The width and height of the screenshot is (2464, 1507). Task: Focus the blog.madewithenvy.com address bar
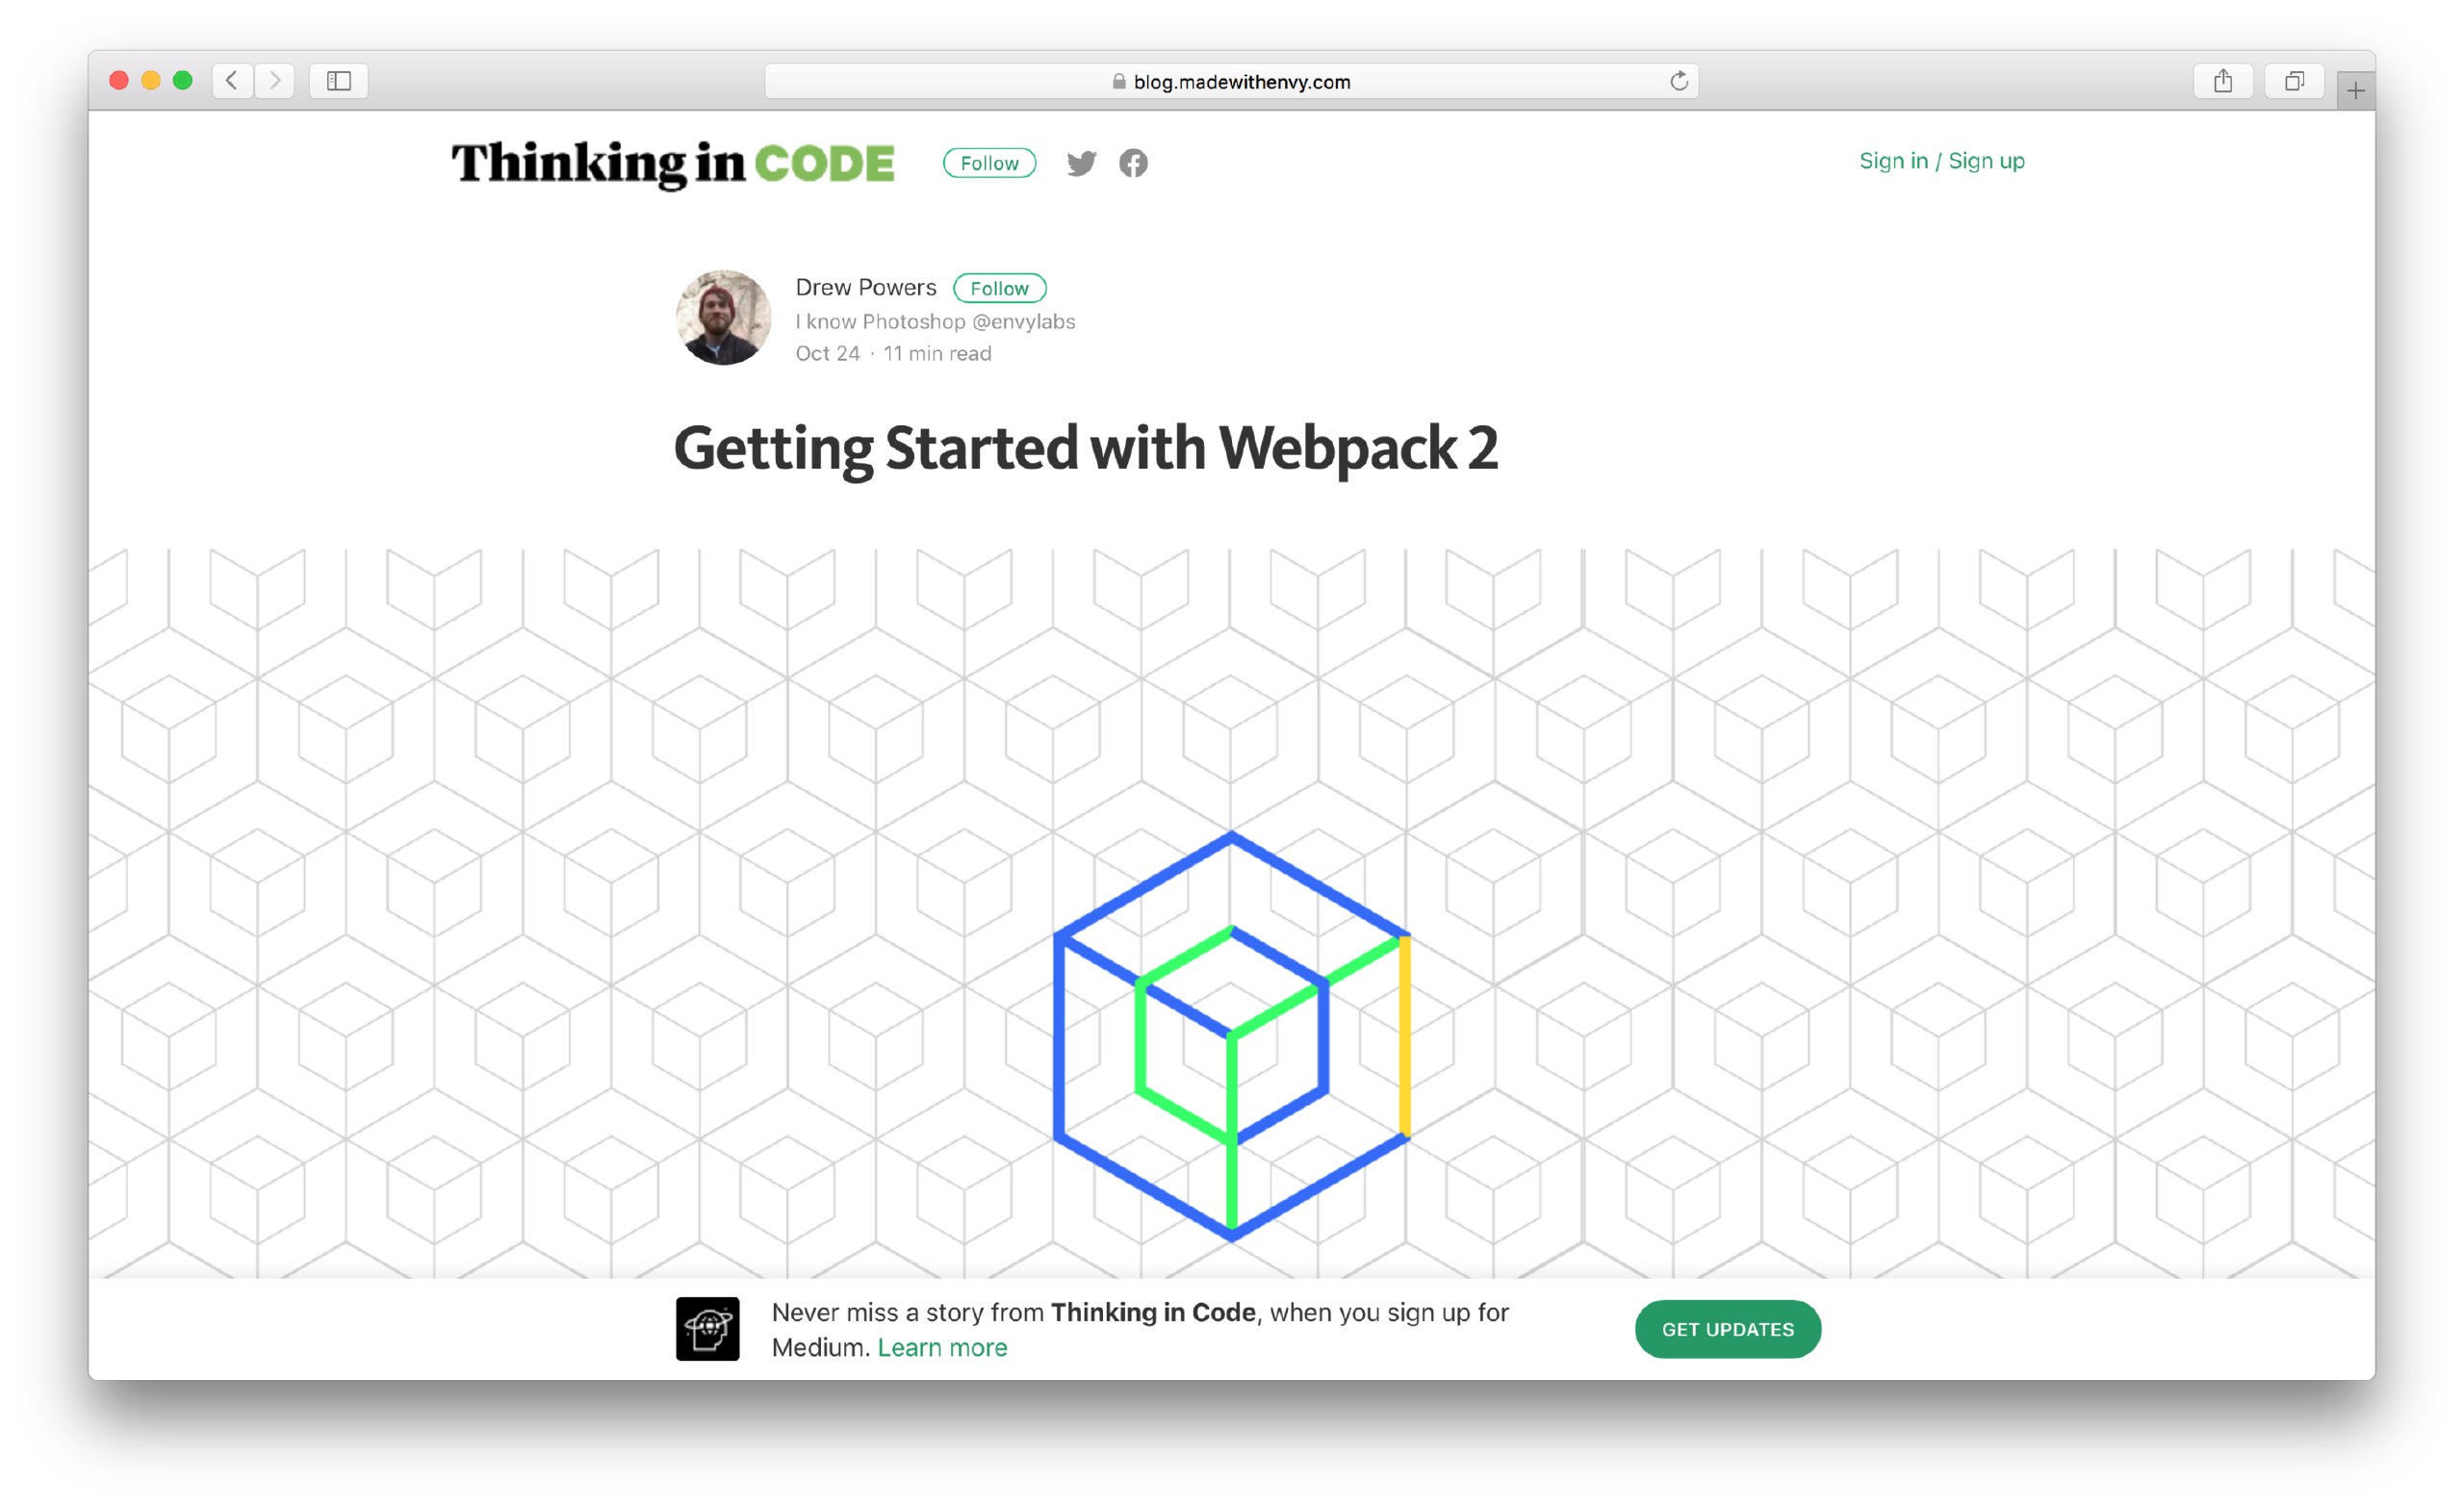1231,81
